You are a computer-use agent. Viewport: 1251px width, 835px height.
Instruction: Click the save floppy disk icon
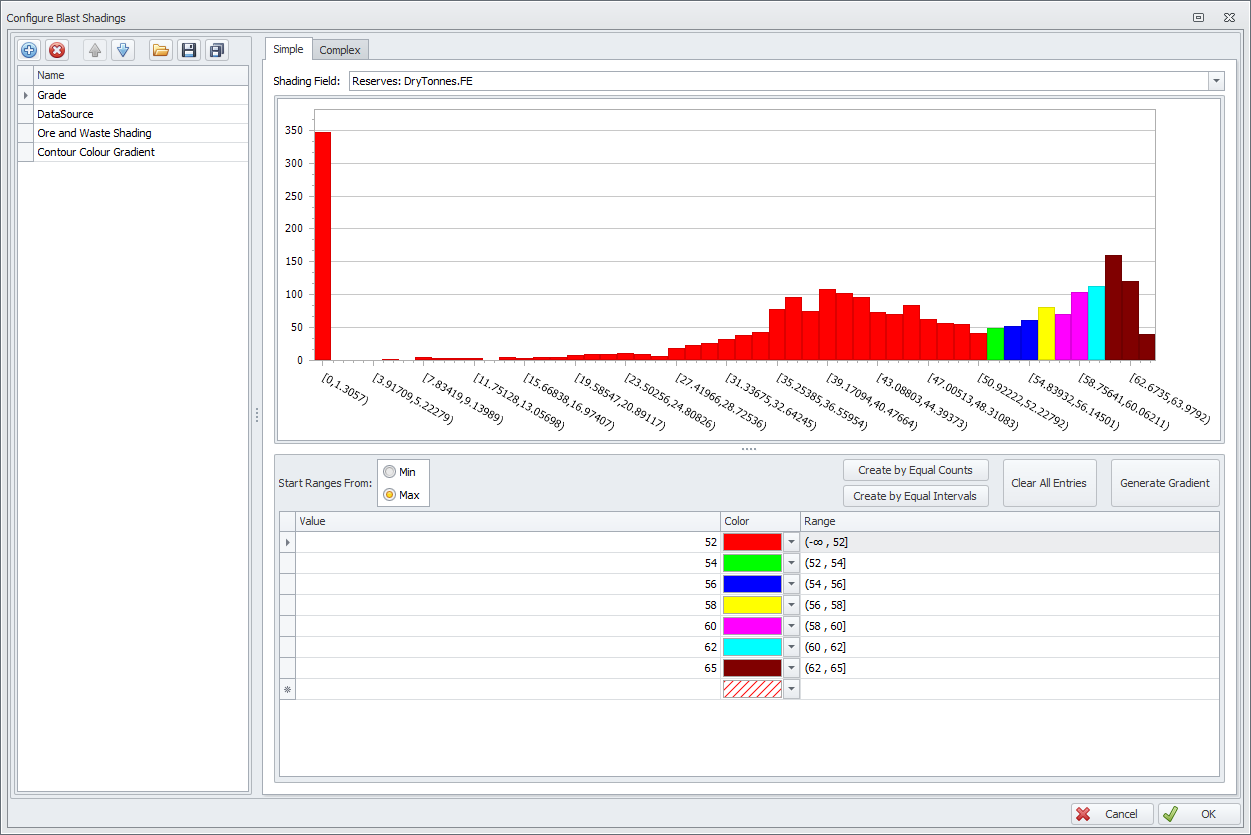[x=188, y=50]
